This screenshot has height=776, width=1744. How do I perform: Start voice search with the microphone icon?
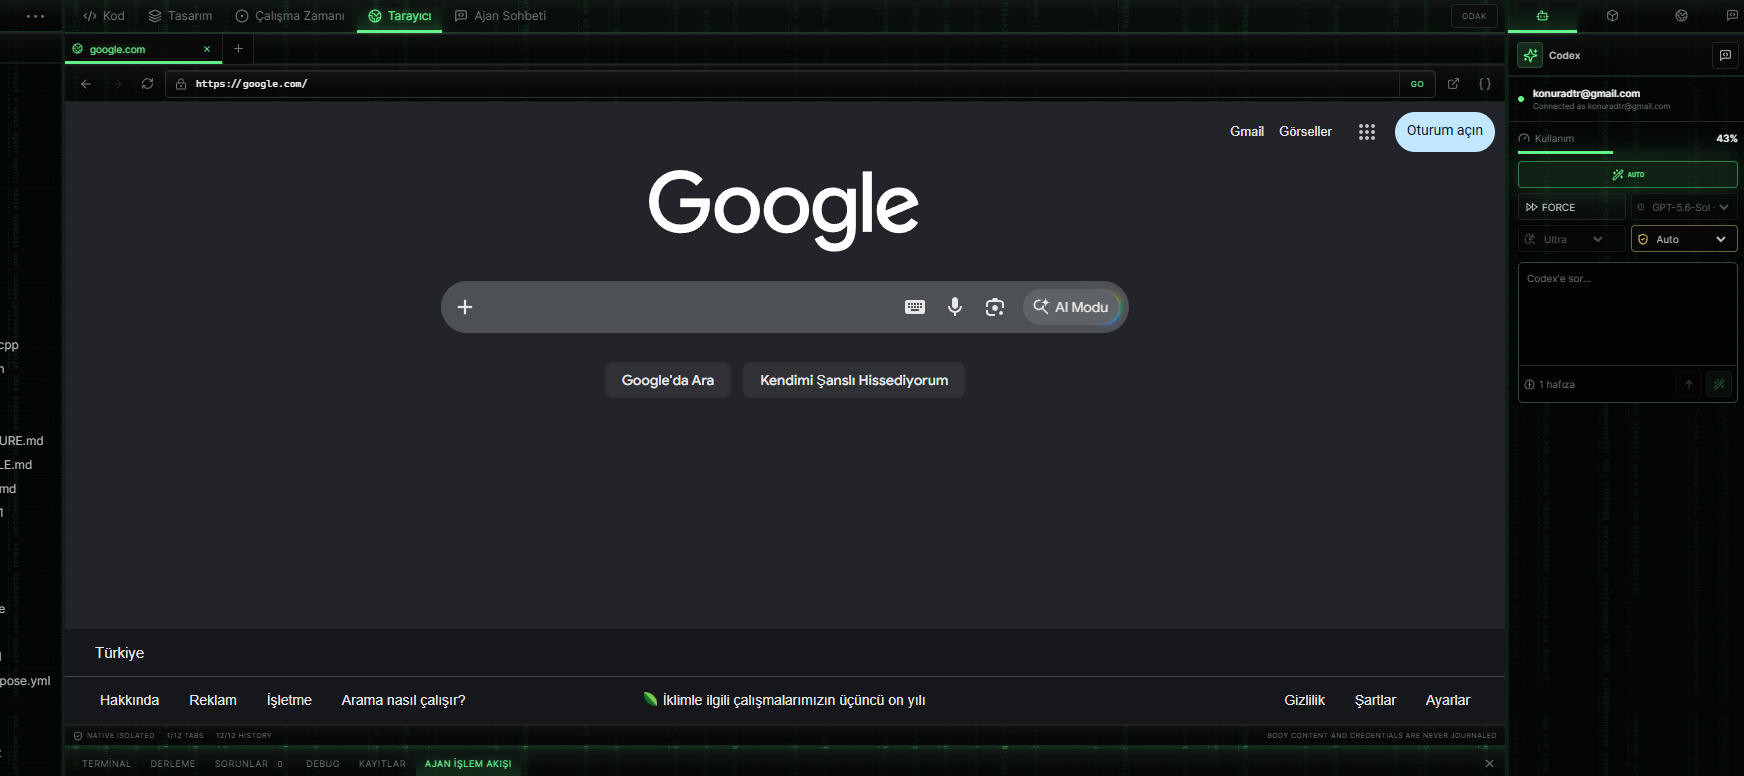(955, 307)
